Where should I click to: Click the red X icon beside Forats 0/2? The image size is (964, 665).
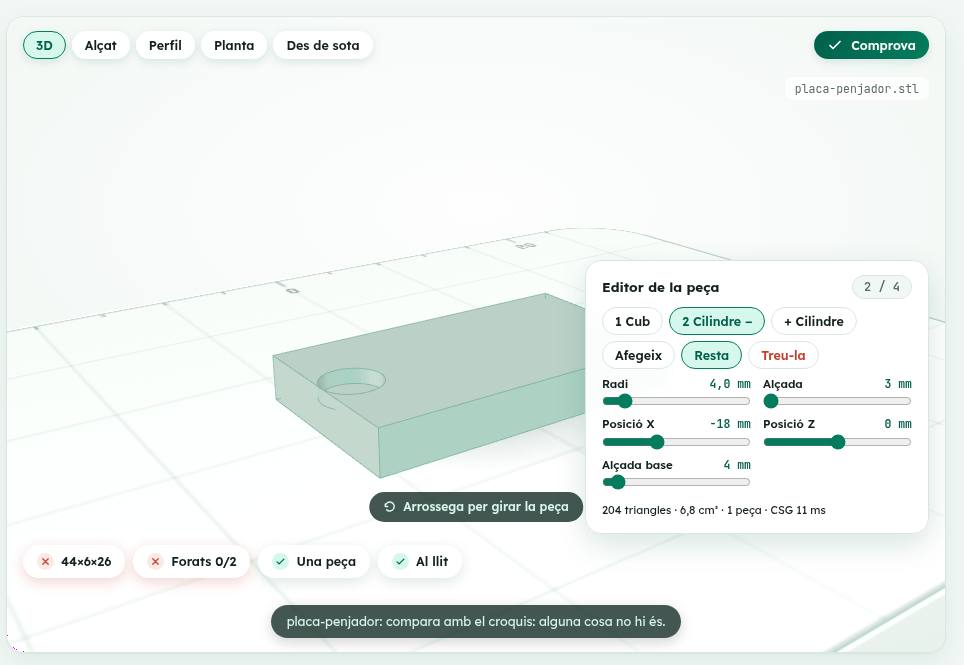pyautogui.click(x=156, y=561)
